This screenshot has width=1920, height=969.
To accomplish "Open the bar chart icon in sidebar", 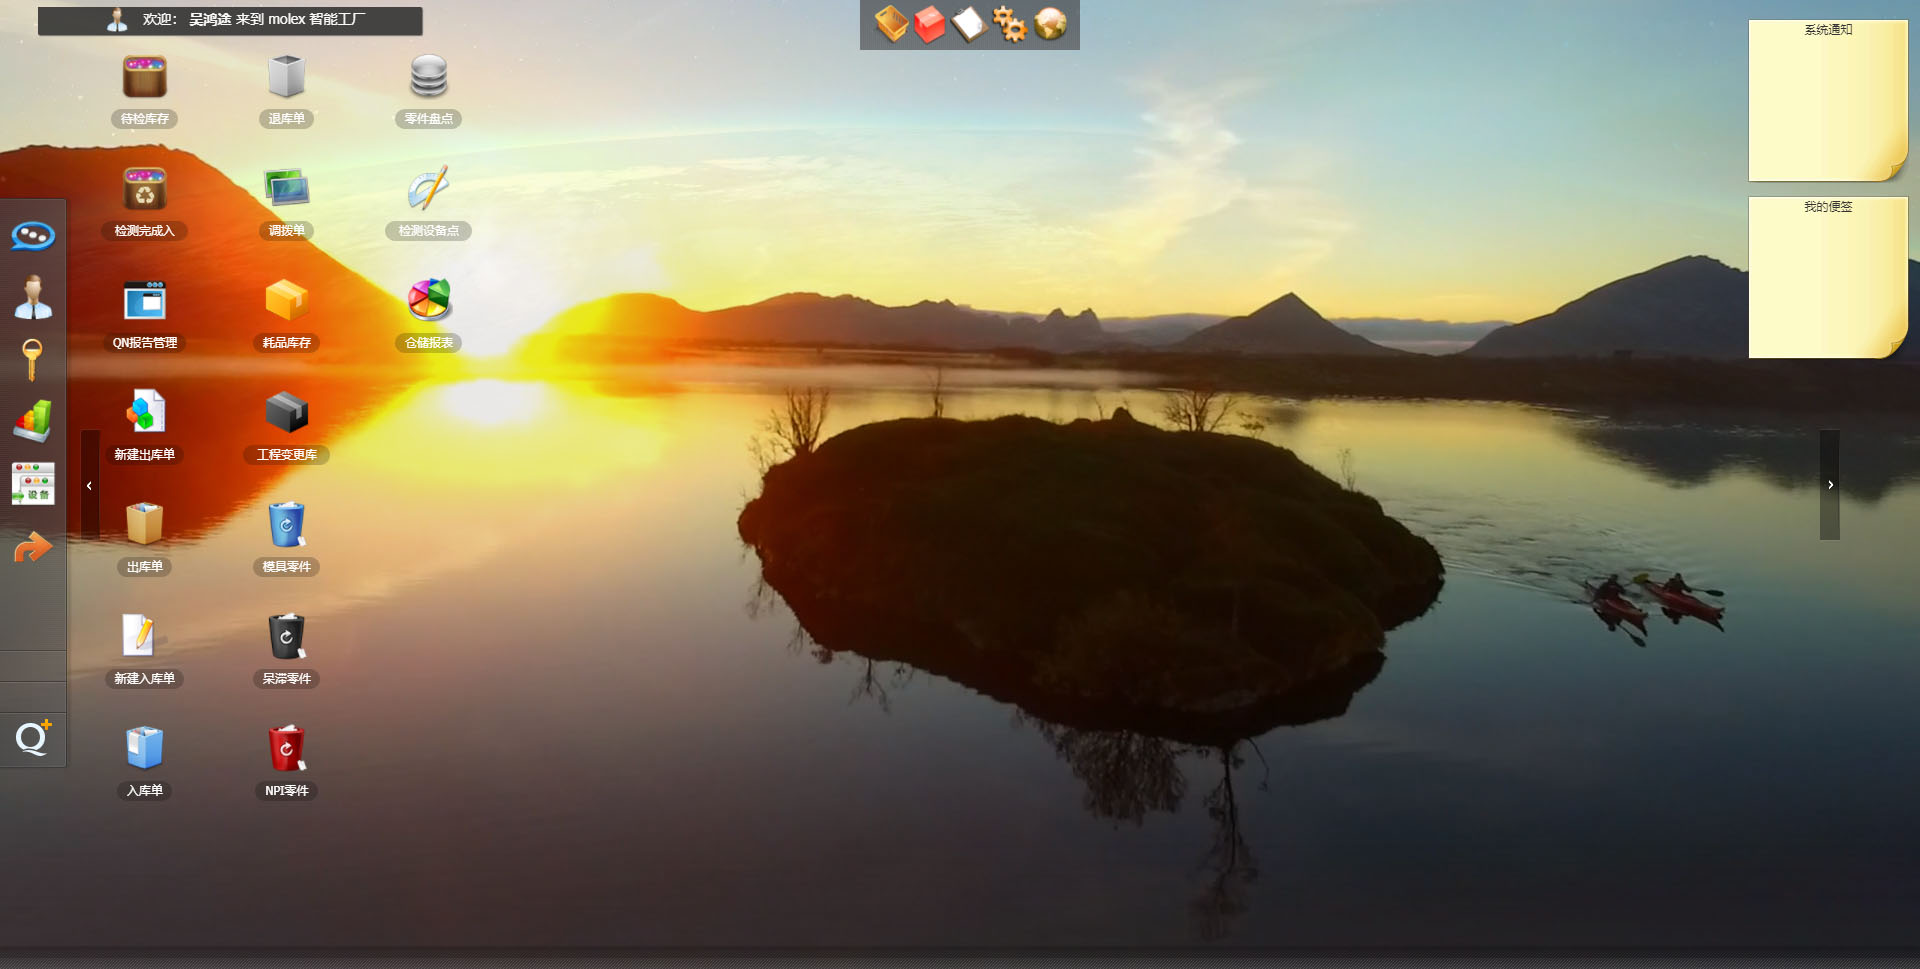I will coord(33,422).
